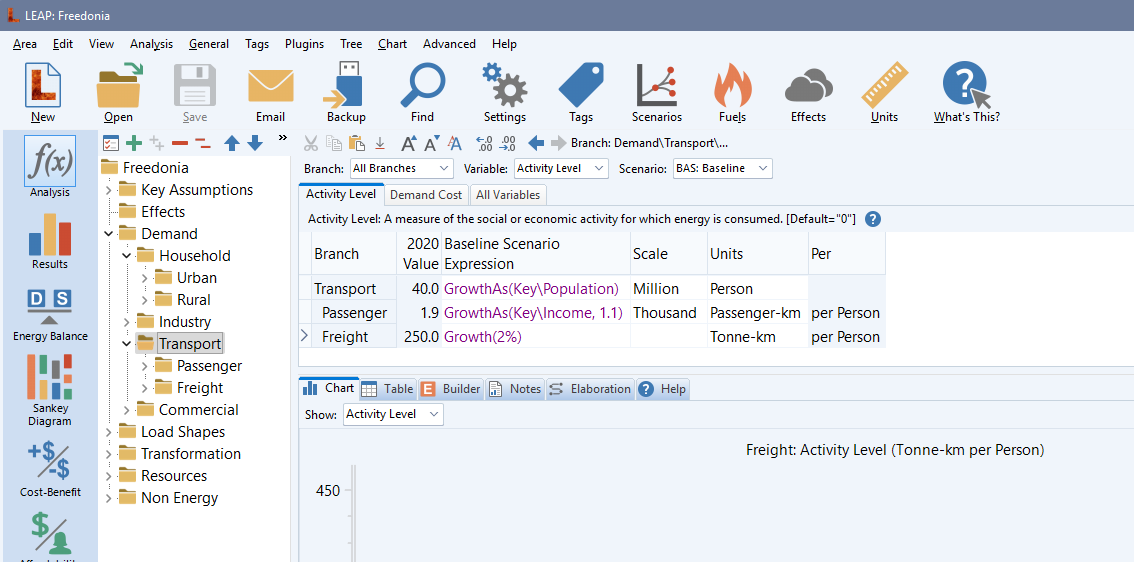Image resolution: width=1134 pixels, height=562 pixels.
Task: Open the Elaboration tab
Action: pyautogui.click(x=590, y=388)
